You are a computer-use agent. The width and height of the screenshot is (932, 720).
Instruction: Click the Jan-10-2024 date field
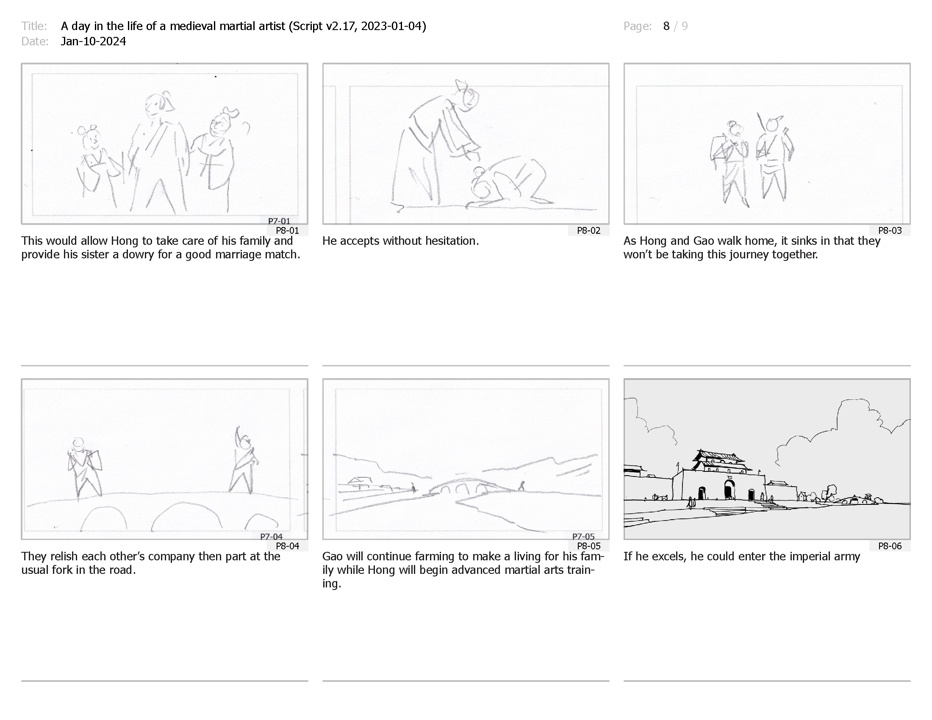click(x=93, y=41)
